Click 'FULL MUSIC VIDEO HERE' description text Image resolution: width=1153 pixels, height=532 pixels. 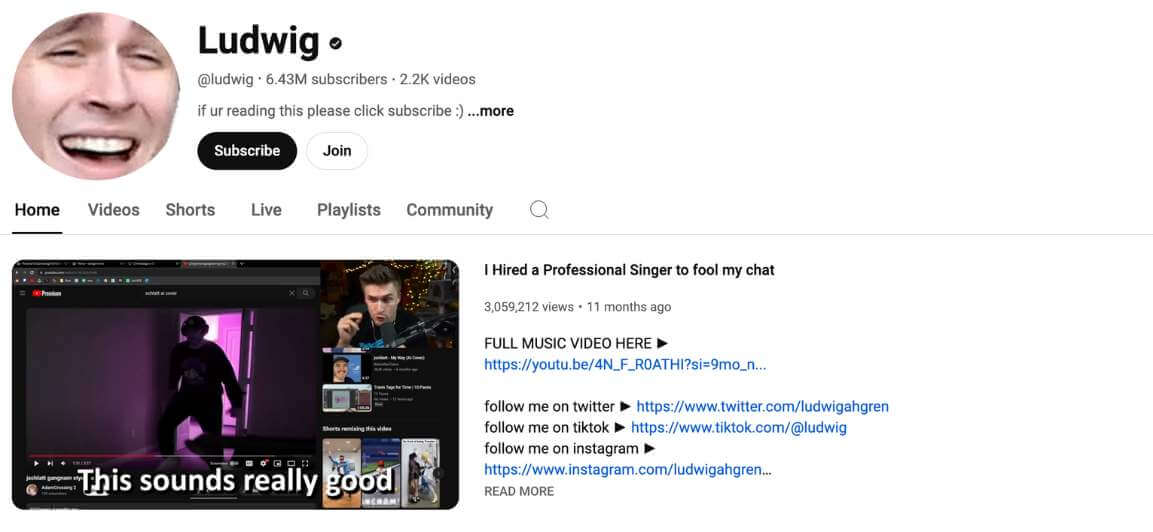point(576,344)
